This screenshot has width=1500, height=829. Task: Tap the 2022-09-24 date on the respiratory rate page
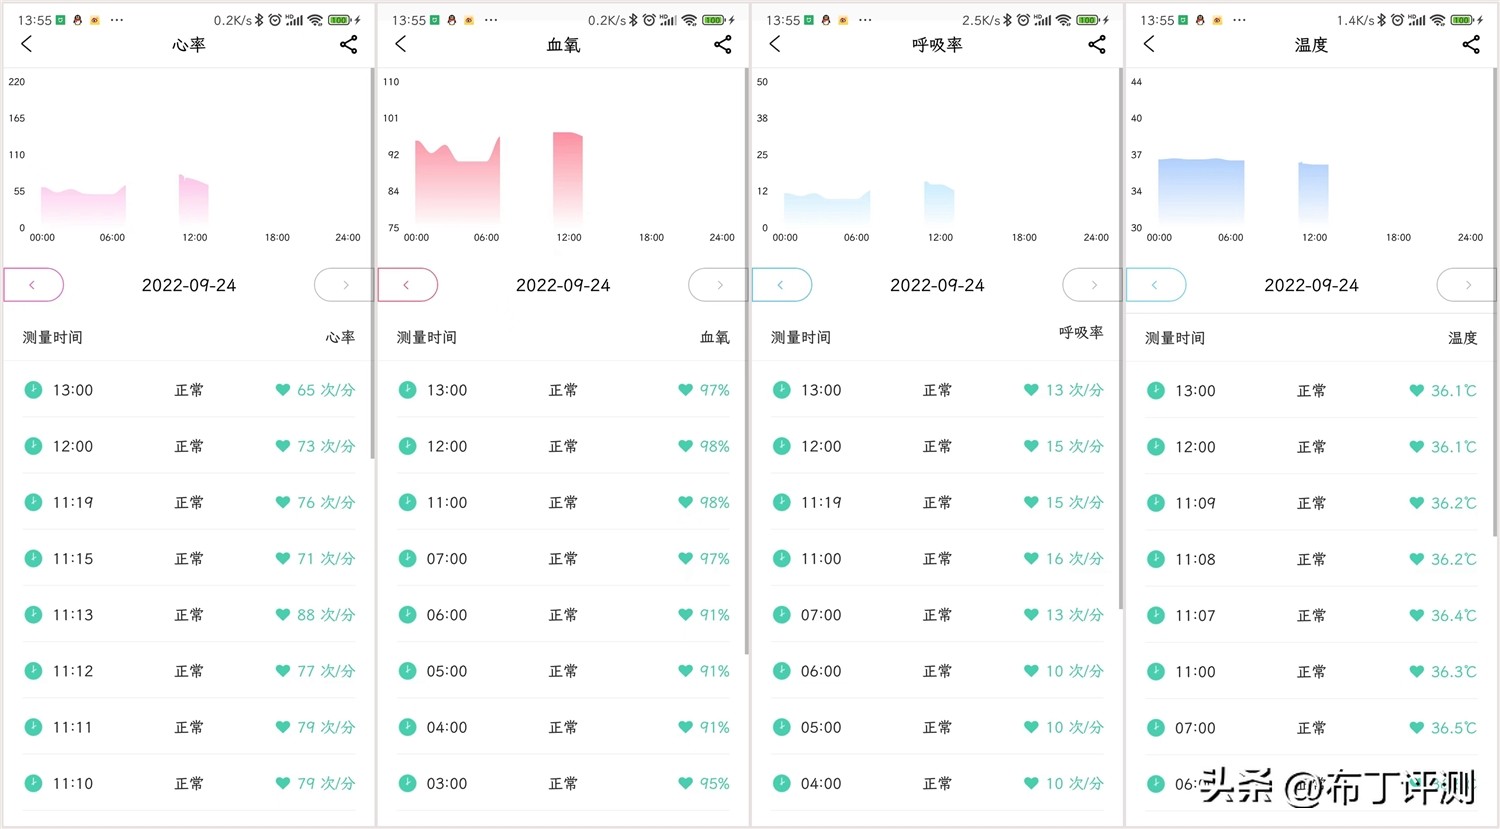pyautogui.click(x=937, y=285)
